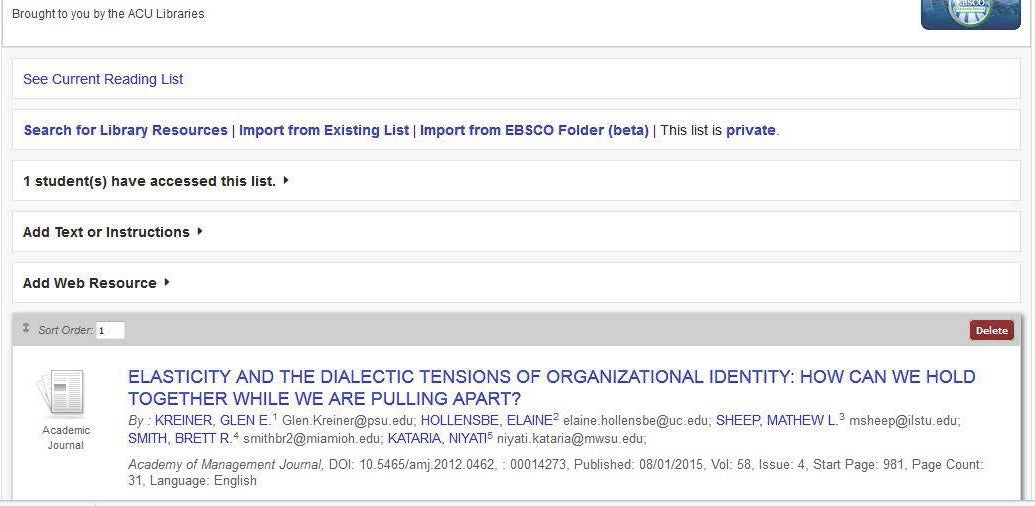Click the Academic Journal document icon

60,392
